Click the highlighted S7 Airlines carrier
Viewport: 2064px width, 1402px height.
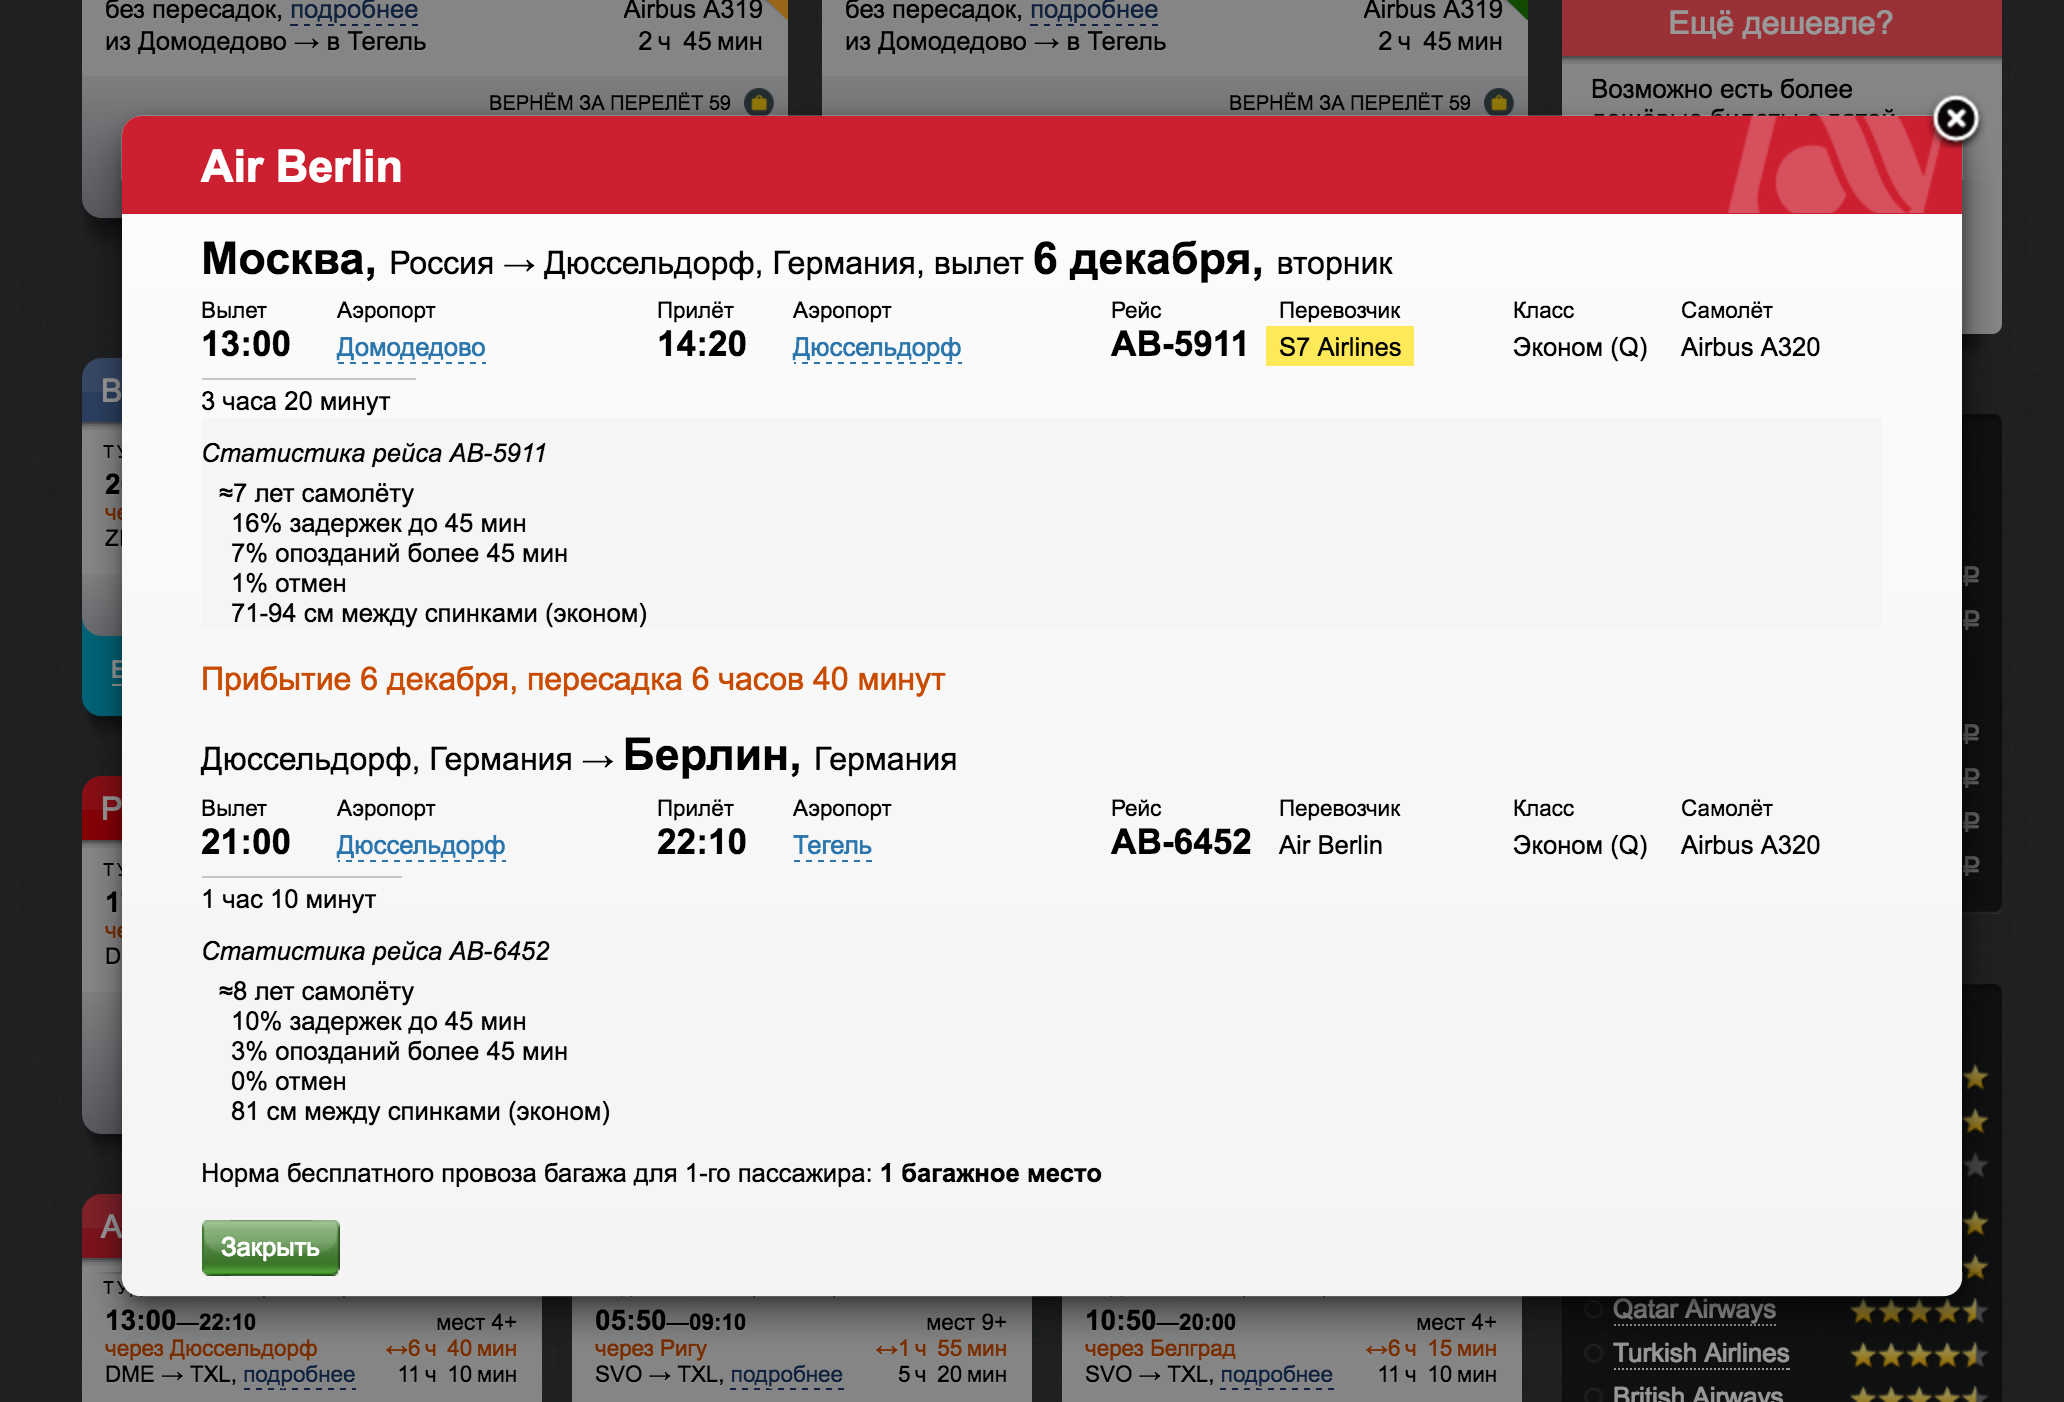(x=1340, y=347)
